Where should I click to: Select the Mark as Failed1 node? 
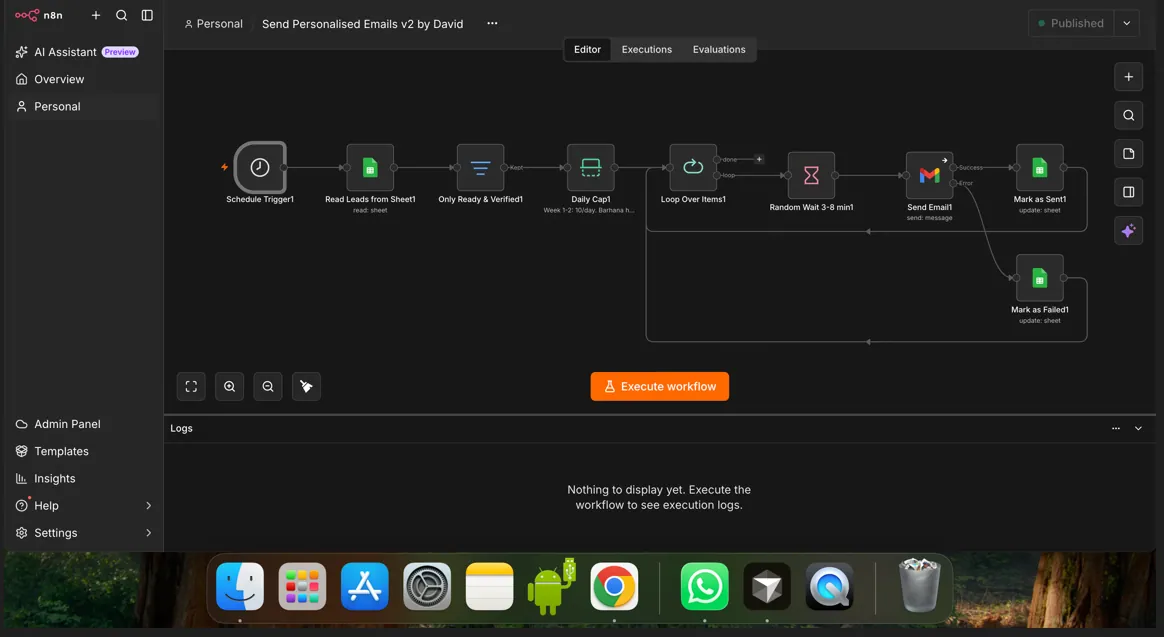[1039, 278]
